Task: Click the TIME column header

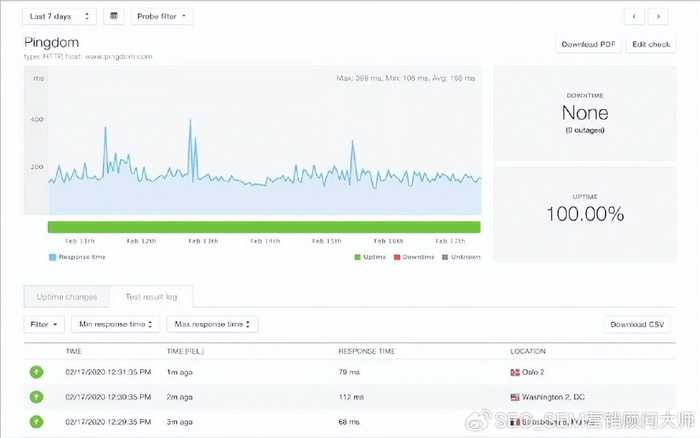Action: (x=74, y=351)
